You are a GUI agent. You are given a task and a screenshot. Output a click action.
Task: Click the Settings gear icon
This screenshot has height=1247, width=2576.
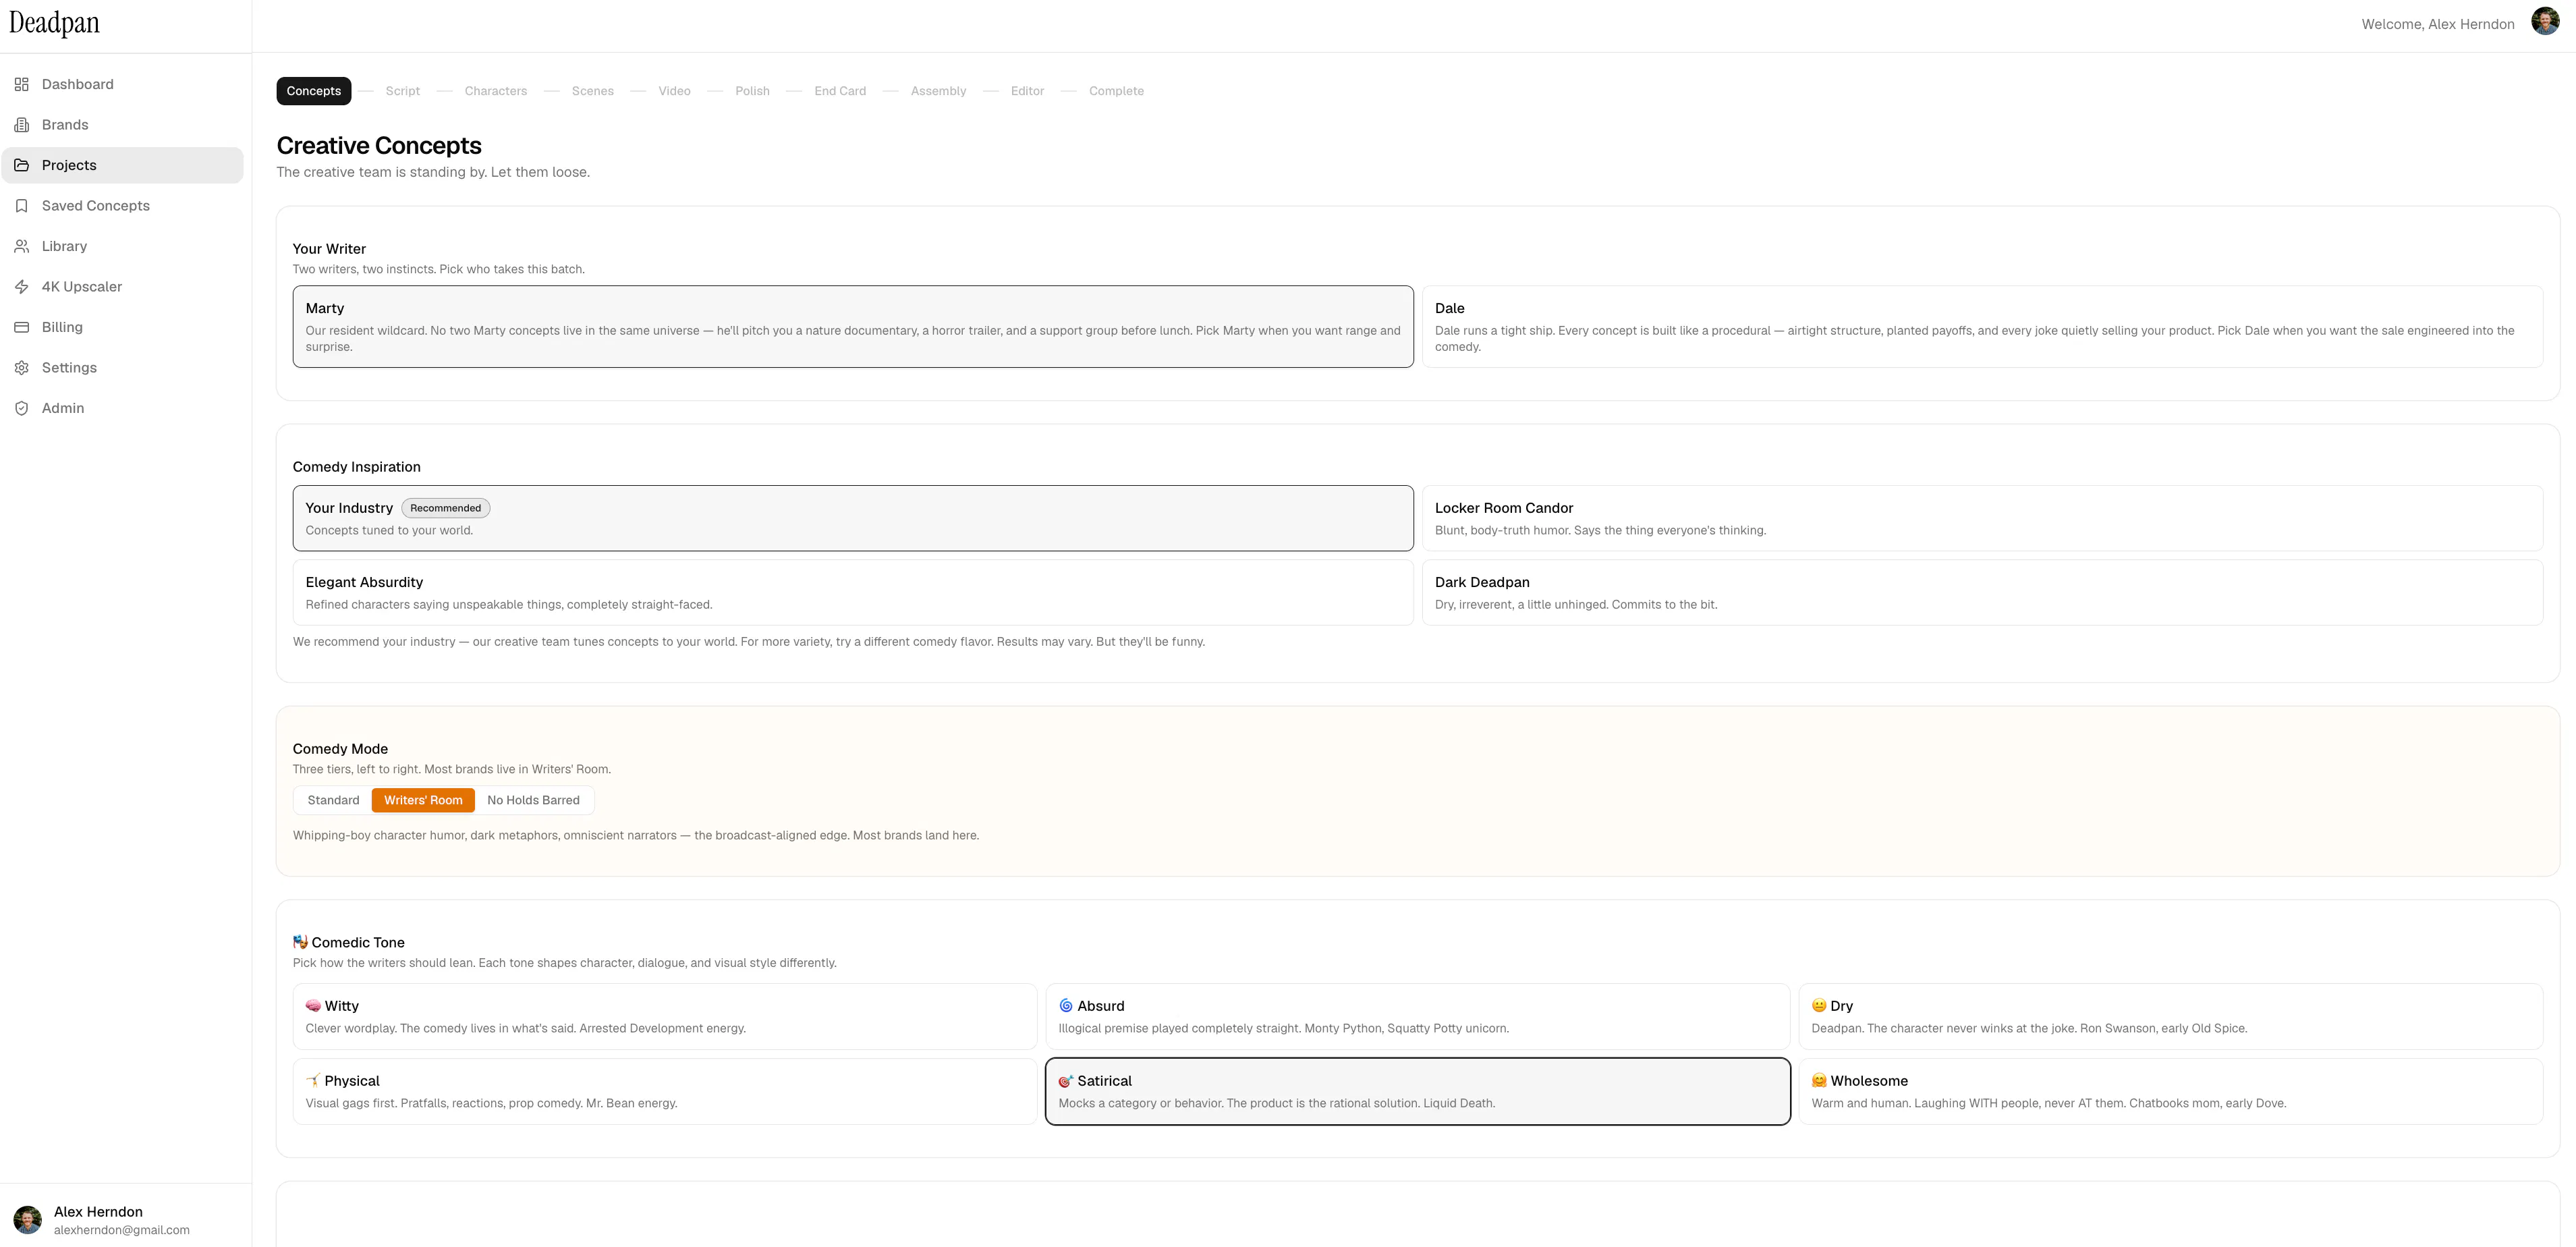(x=22, y=368)
